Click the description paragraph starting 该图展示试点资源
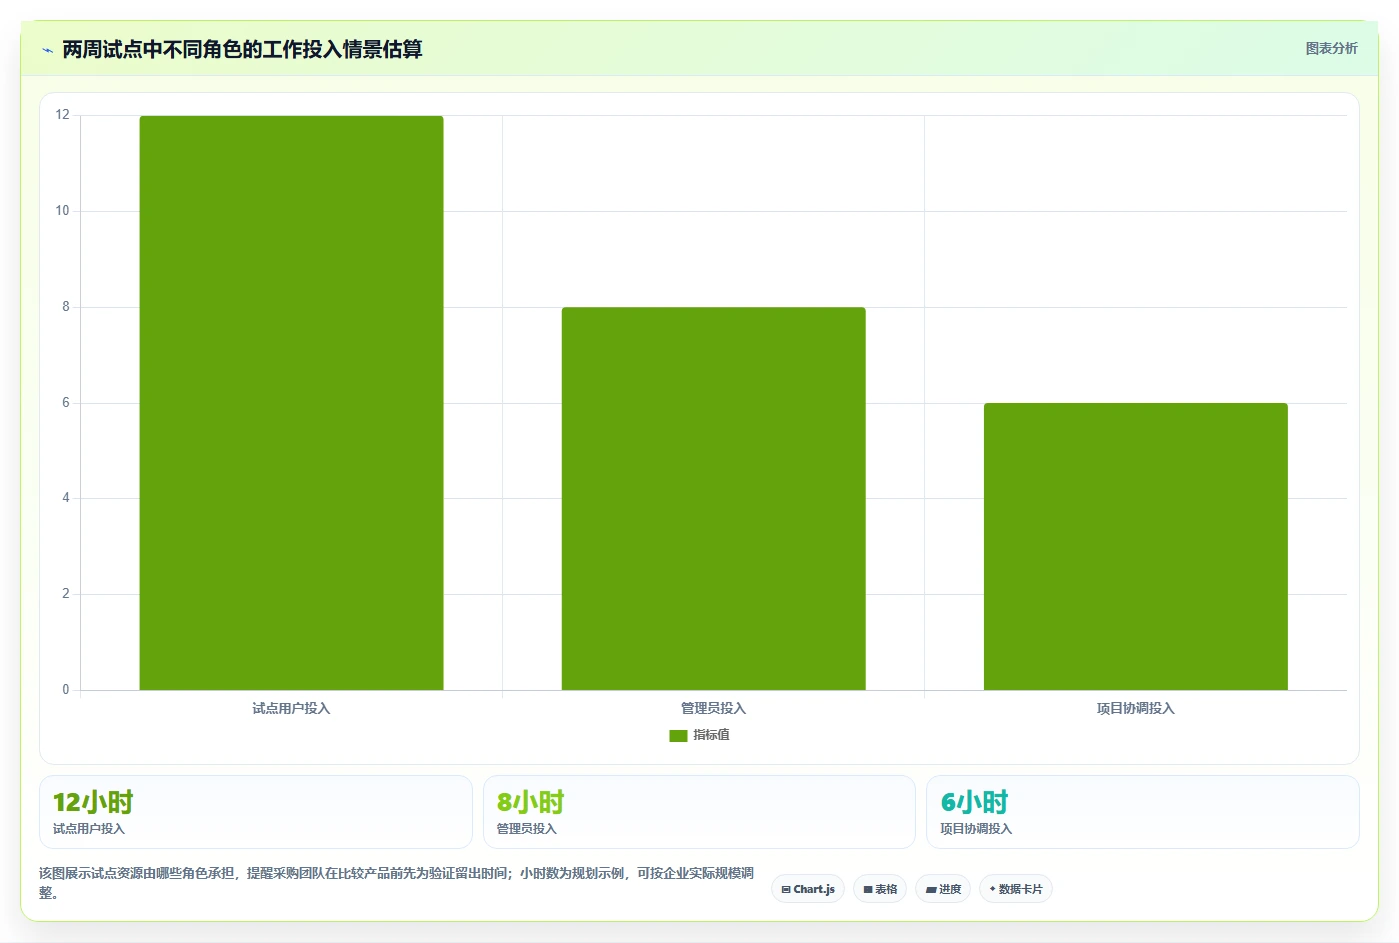This screenshot has height=943, width=1399. pyautogui.click(x=397, y=883)
